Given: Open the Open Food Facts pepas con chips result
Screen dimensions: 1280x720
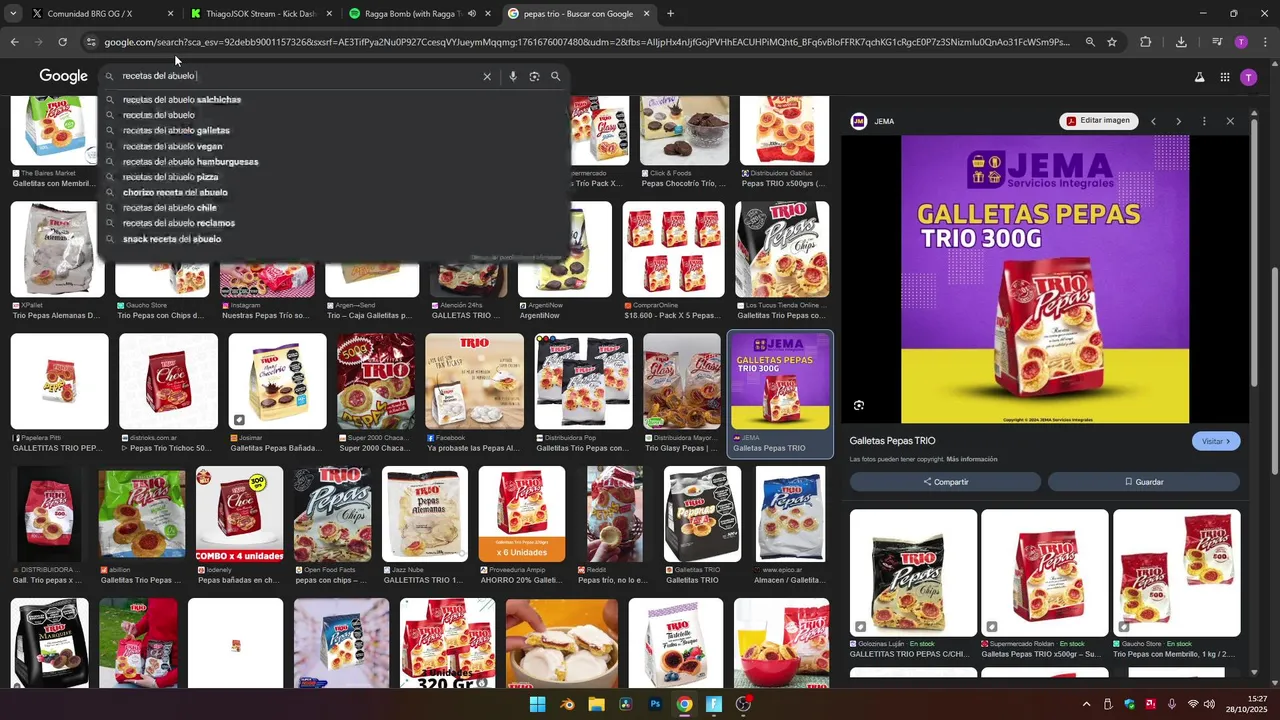Looking at the screenshot, I should [x=332, y=514].
